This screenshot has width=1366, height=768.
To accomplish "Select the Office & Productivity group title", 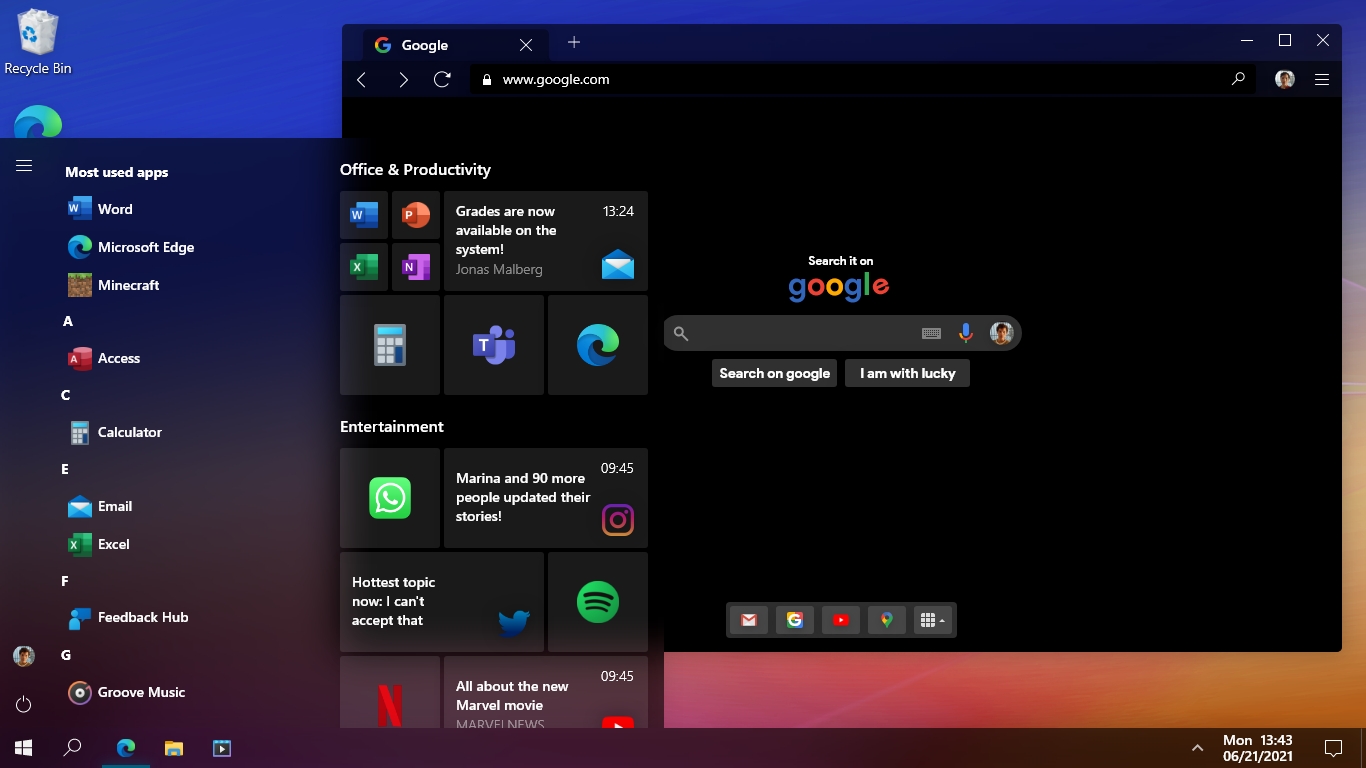I will (415, 170).
